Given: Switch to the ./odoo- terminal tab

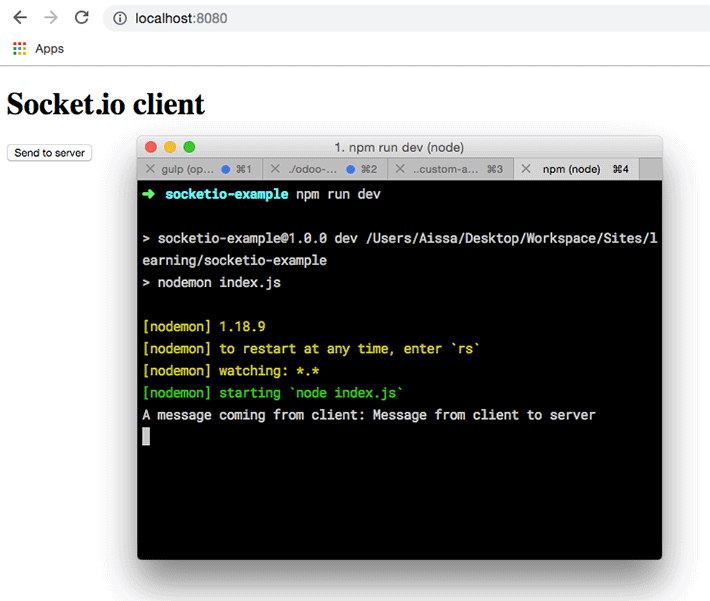Looking at the screenshot, I should tap(325, 169).
